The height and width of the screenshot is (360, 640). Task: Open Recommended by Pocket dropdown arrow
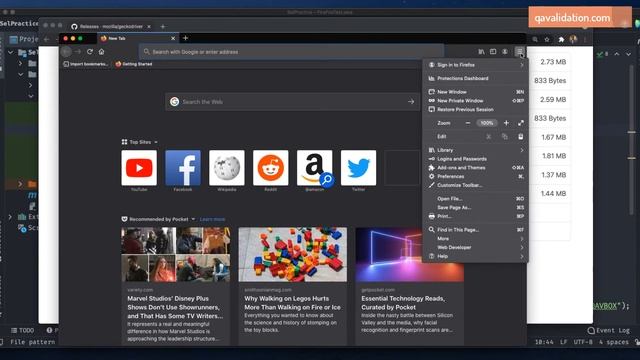click(193, 219)
